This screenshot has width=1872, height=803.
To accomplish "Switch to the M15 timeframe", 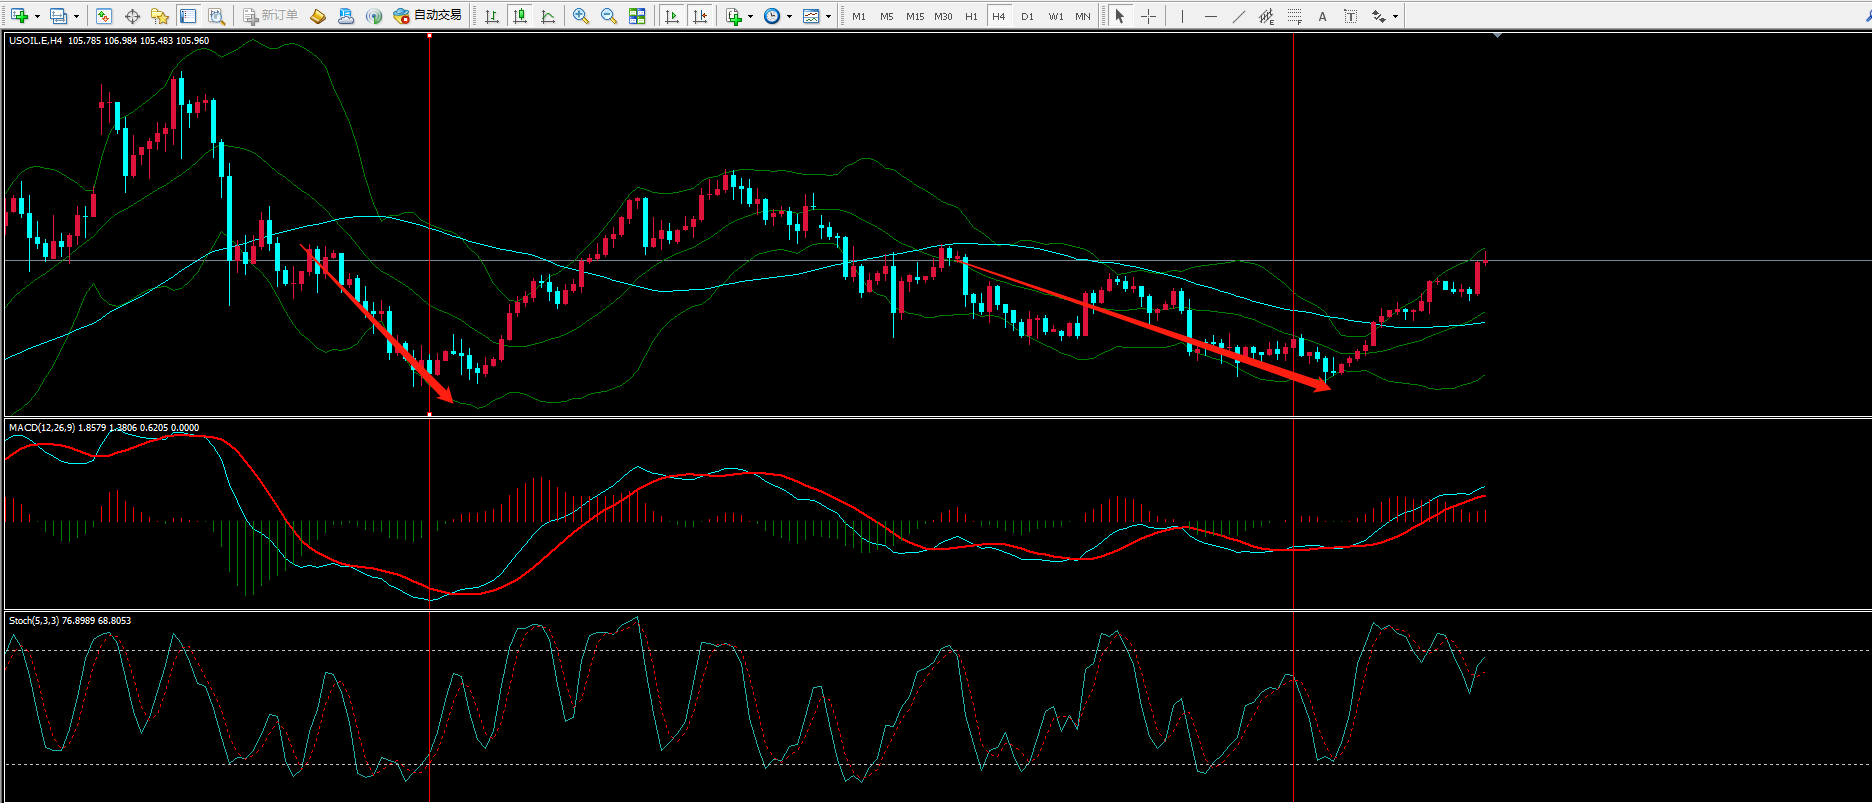I will click(915, 16).
